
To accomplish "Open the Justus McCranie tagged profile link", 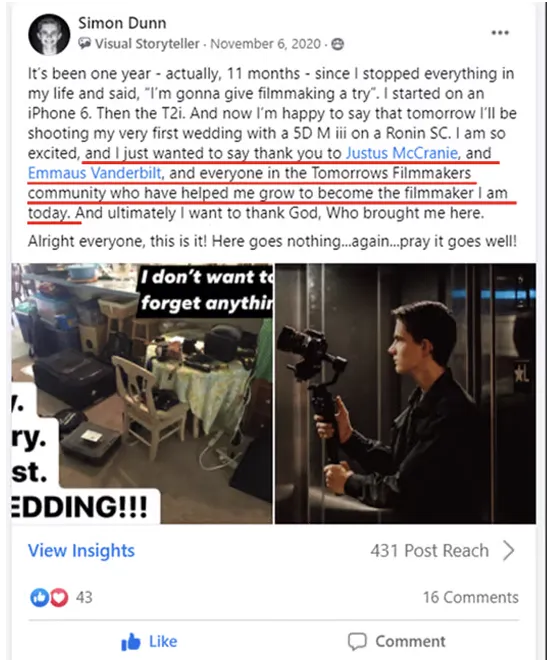I will tap(403, 153).
